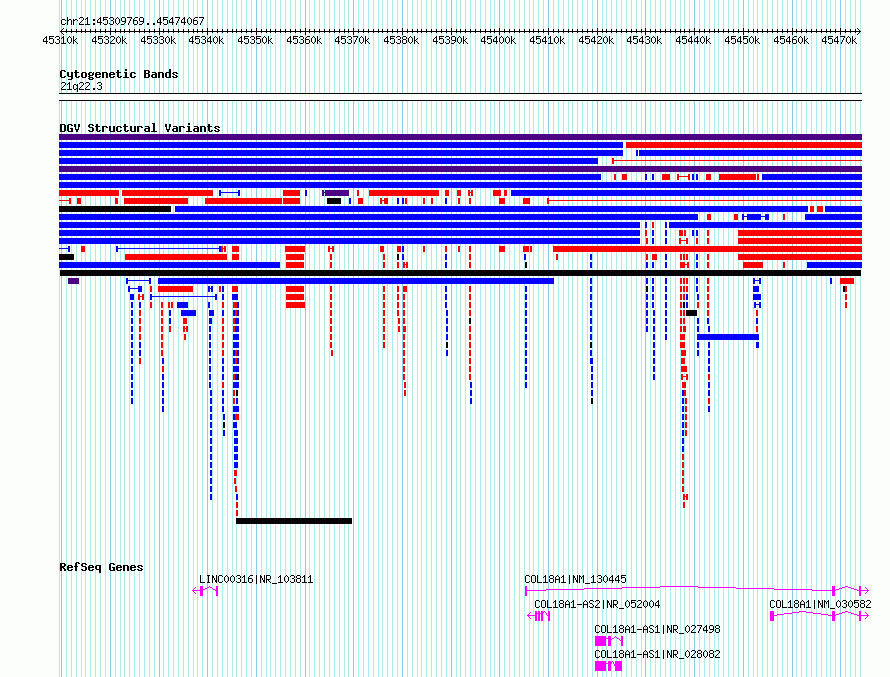Viewport: 890px width, 677px height.
Task: Select the short purple variant bar near 45367k
Action: (x=337, y=193)
